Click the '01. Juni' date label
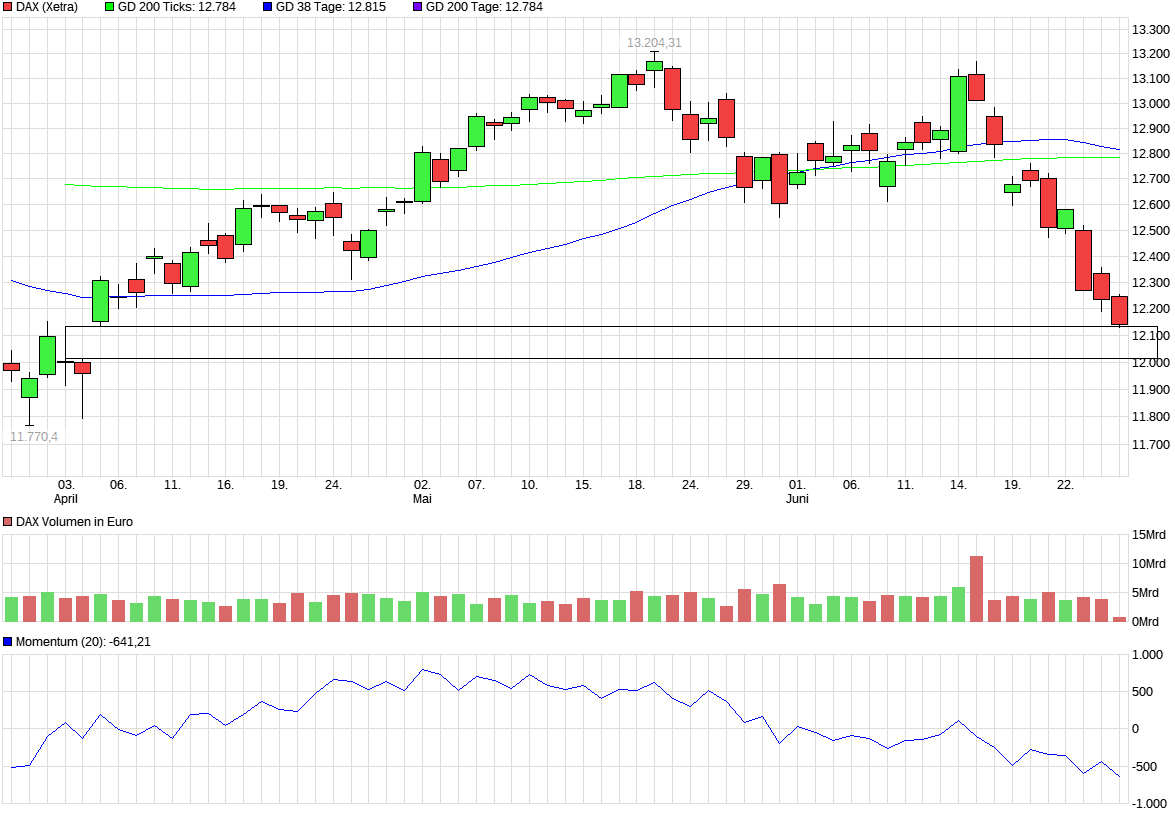 pos(797,491)
